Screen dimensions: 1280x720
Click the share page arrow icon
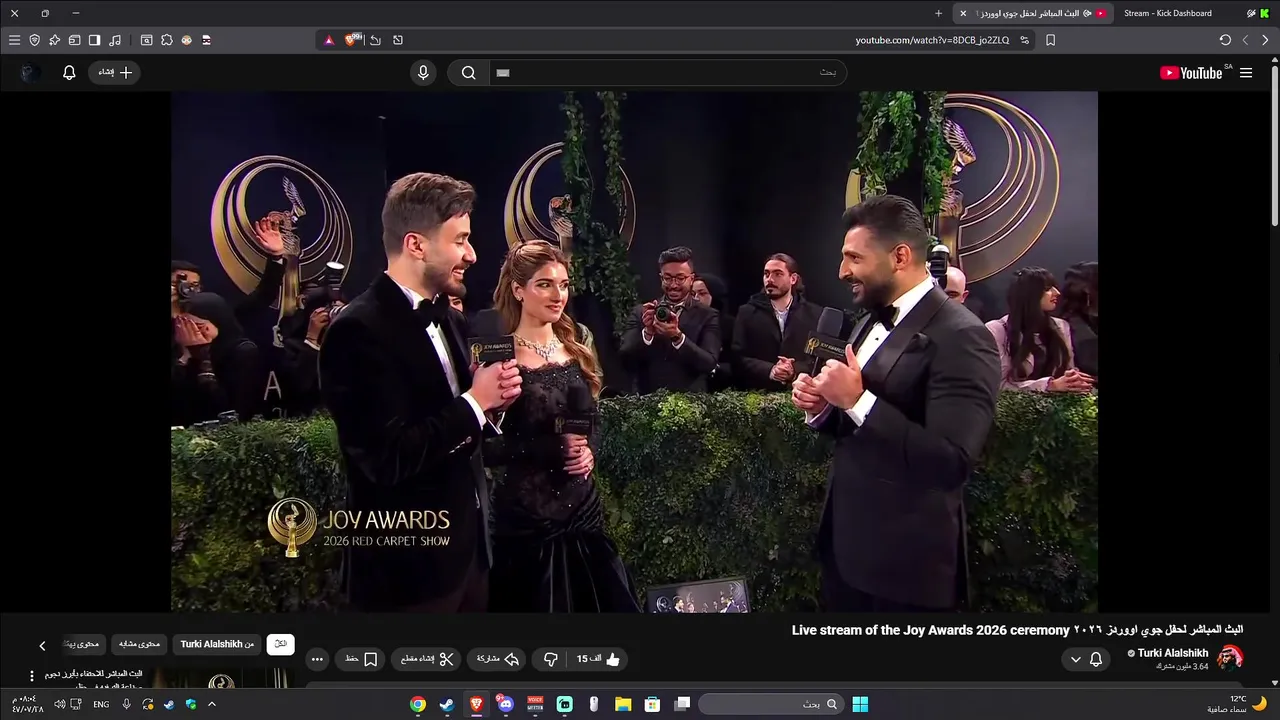point(375,40)
